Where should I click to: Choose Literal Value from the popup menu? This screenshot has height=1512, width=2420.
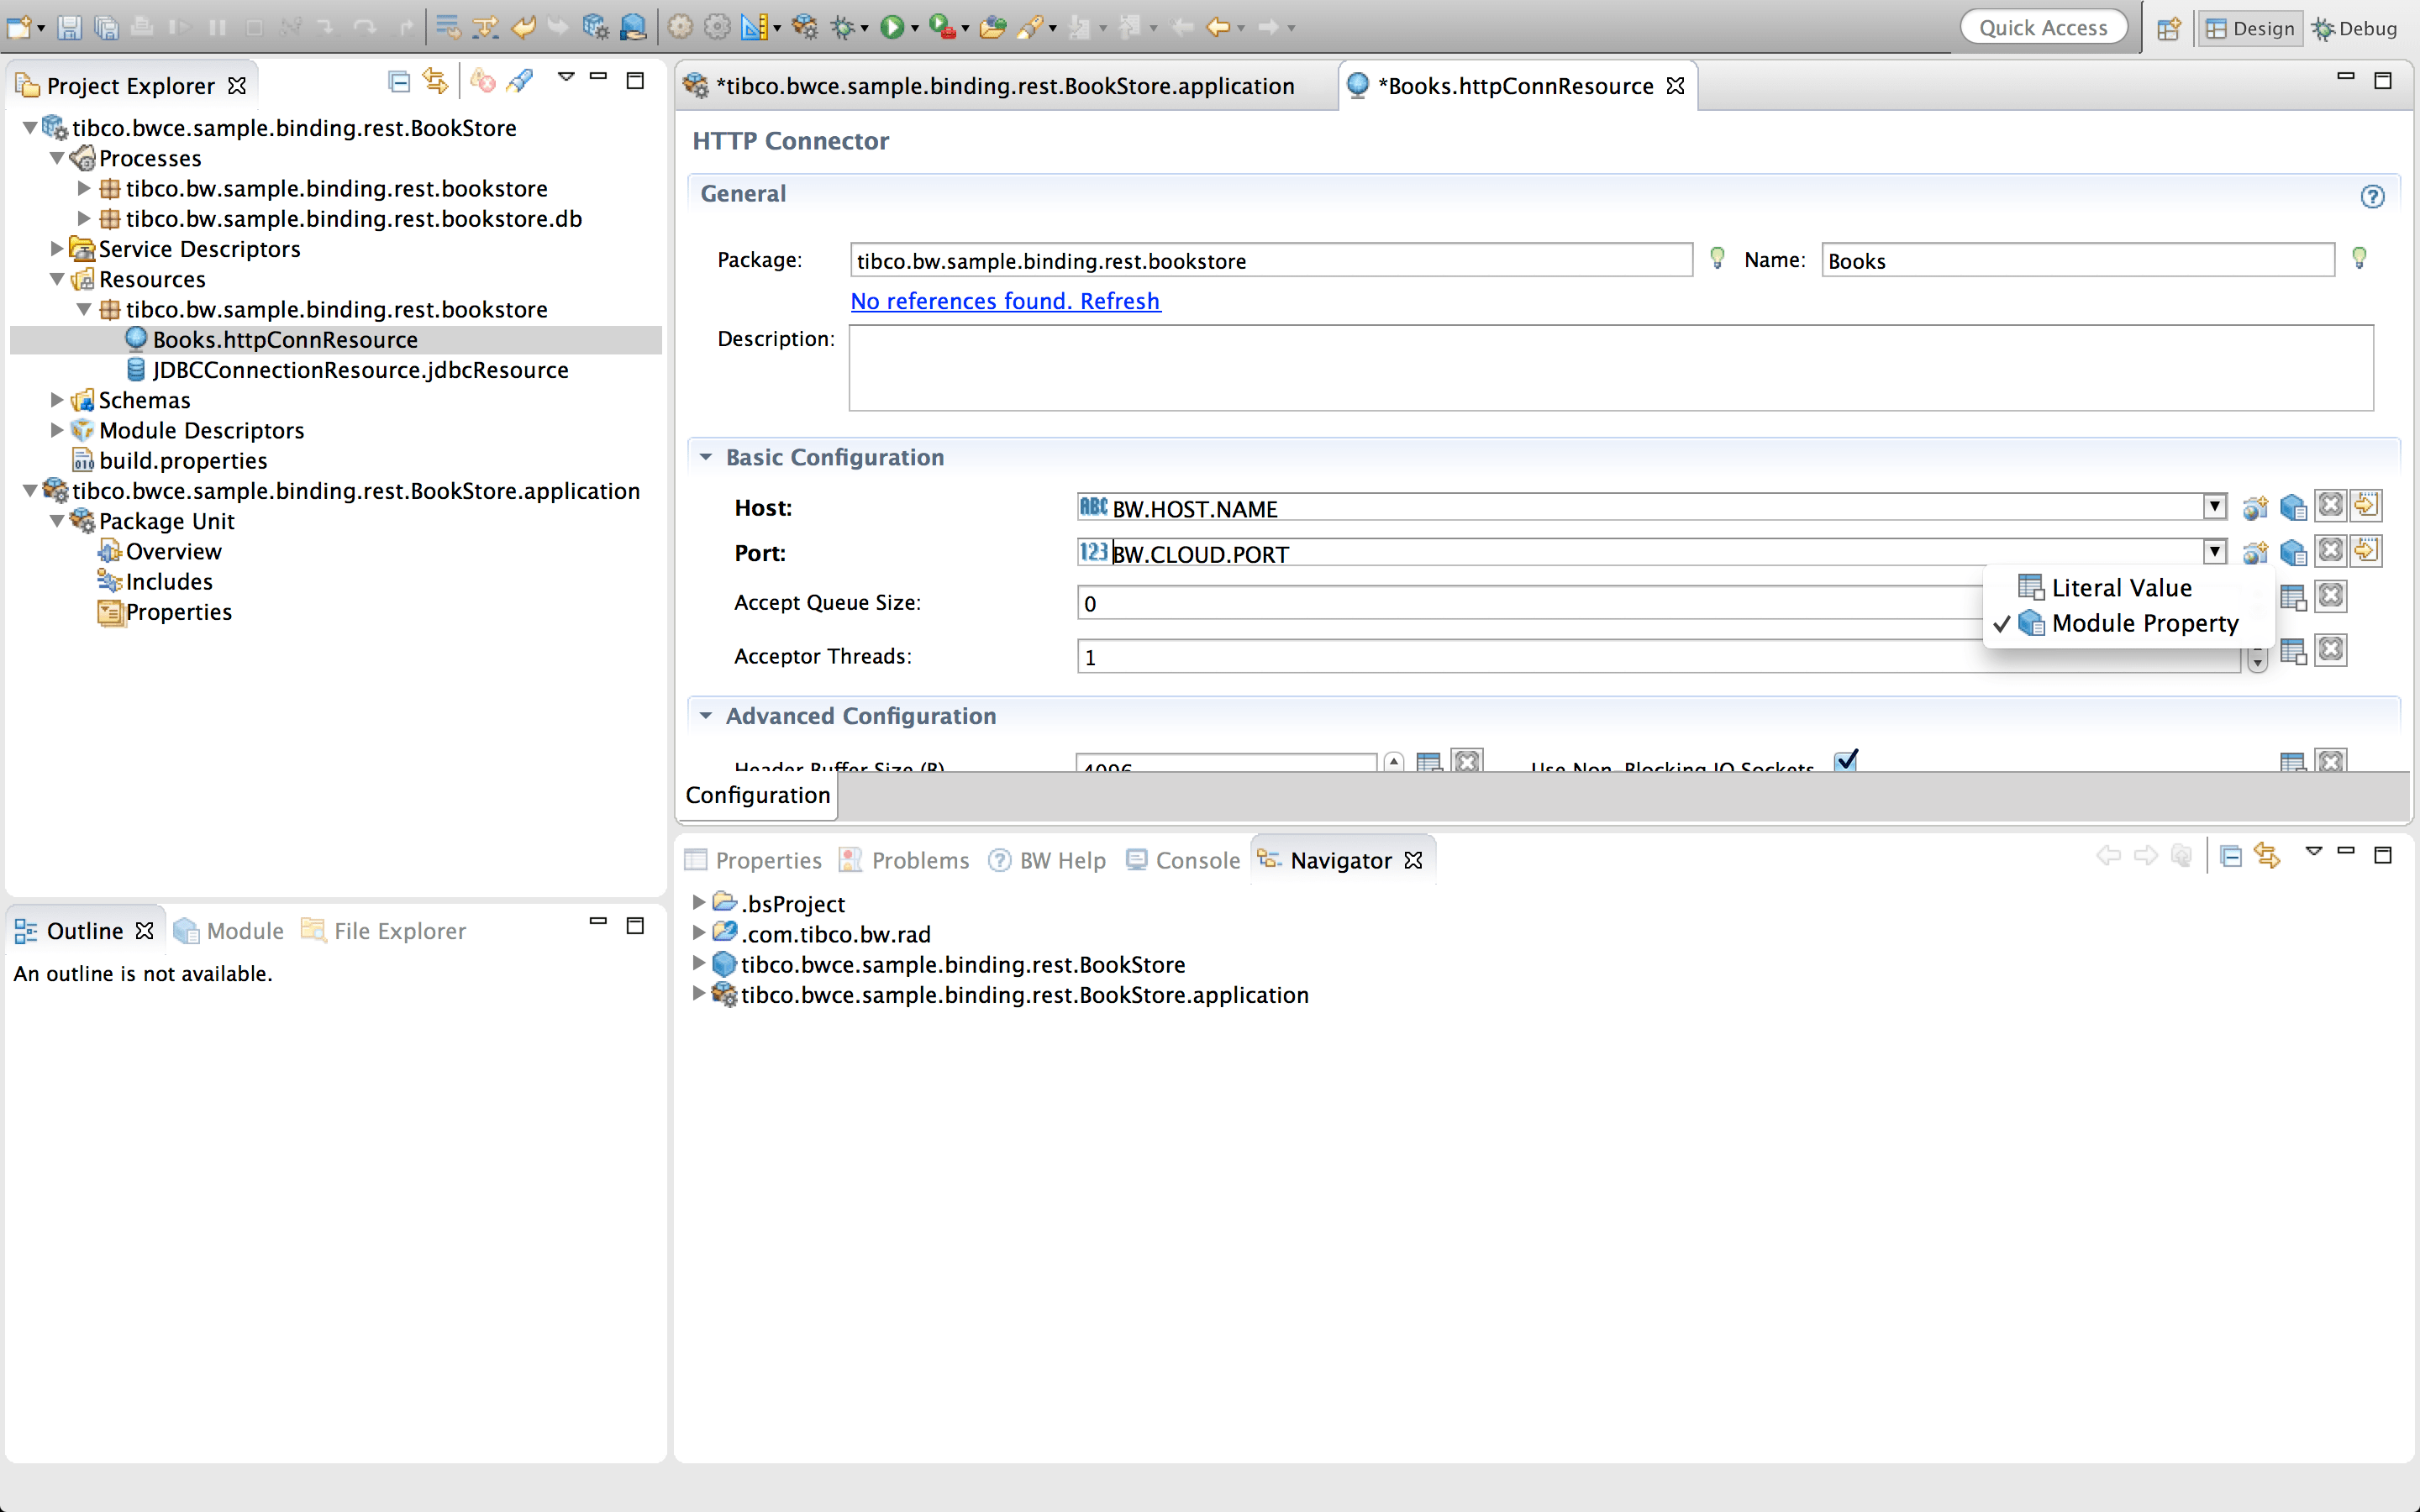tap(2120, 587)
